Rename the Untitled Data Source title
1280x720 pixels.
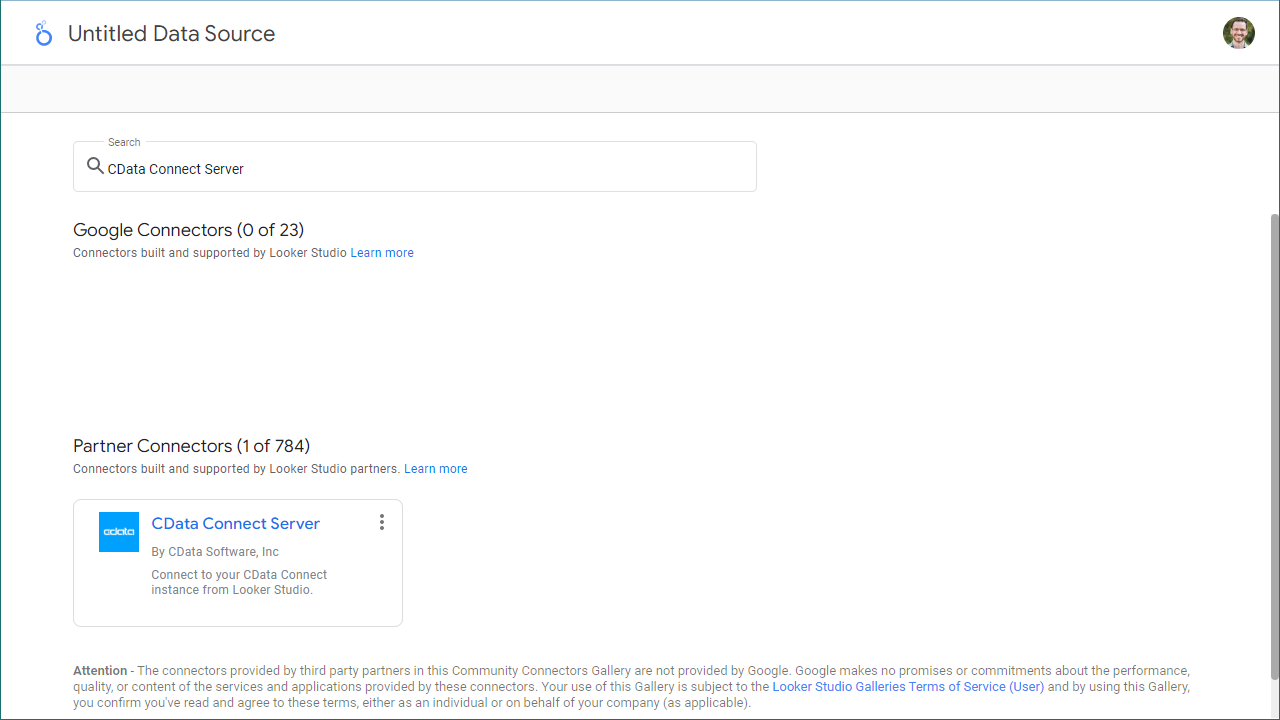click(x=171, y=33)
